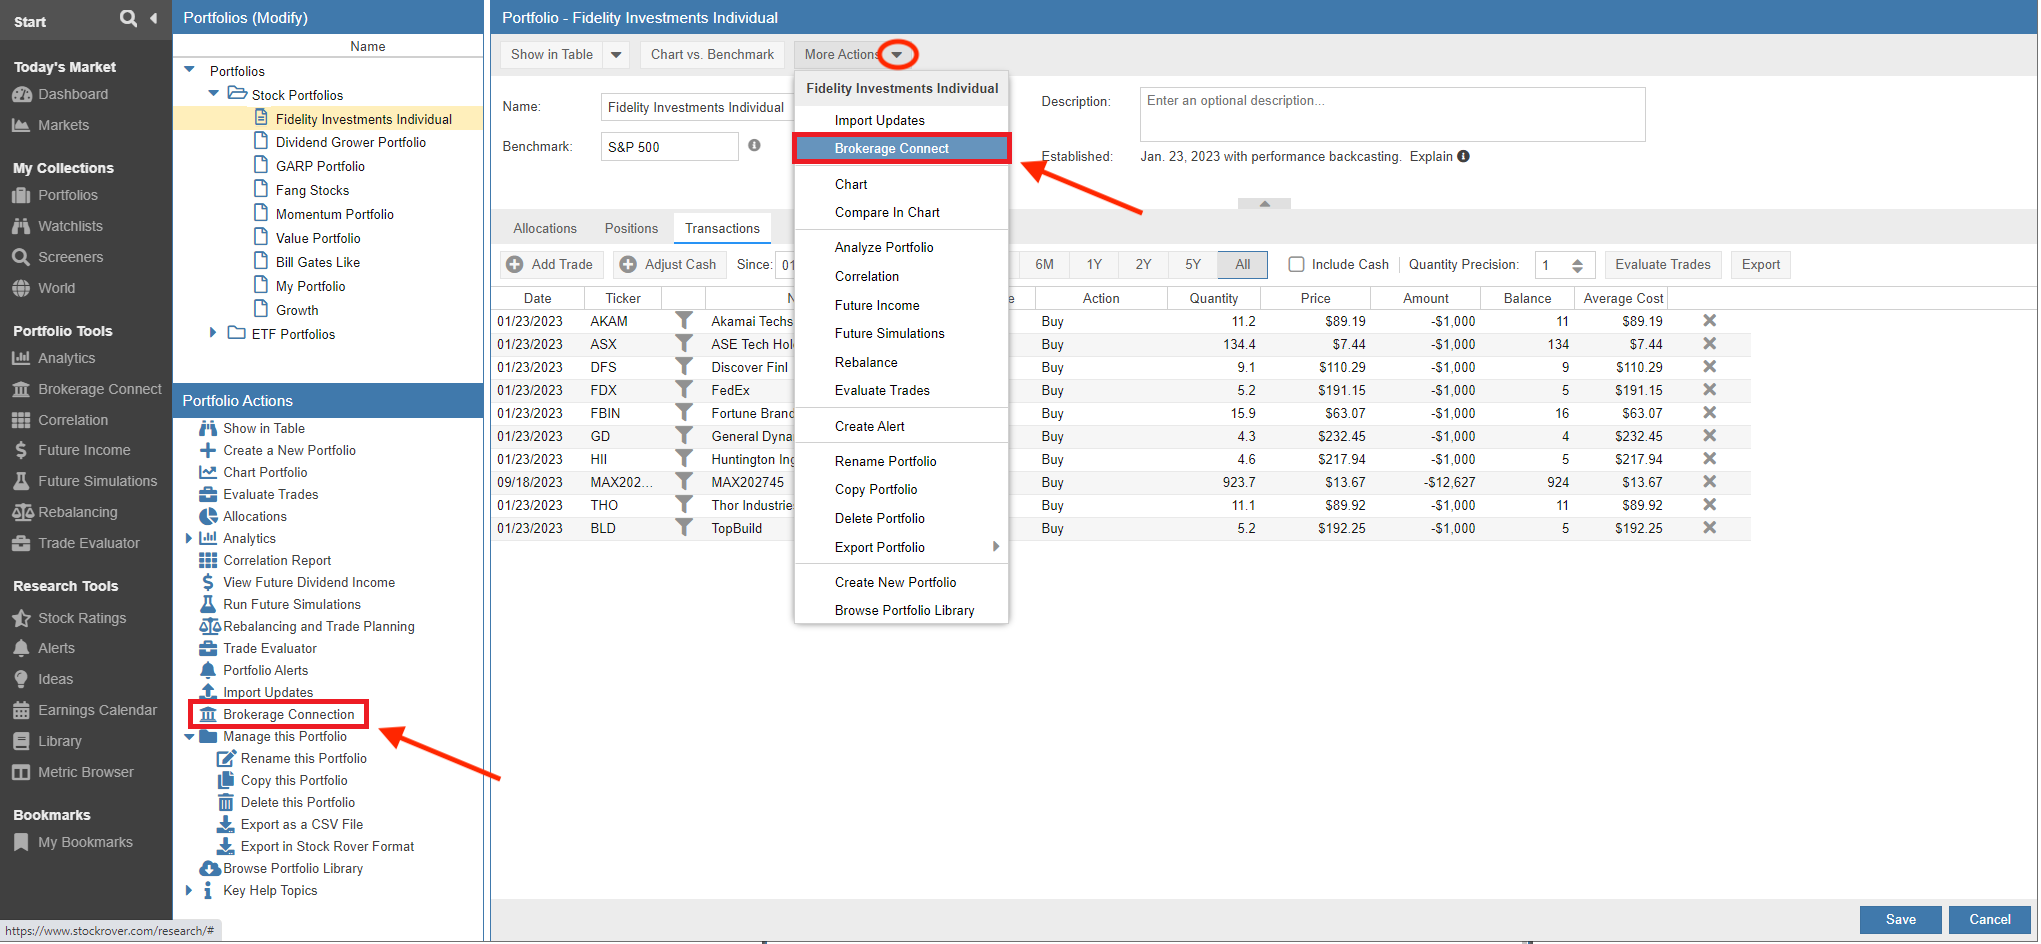Viewport: 2041px width, 944px height.
Task: Toggle the Include Cash checkbox
Action: 1296,264
